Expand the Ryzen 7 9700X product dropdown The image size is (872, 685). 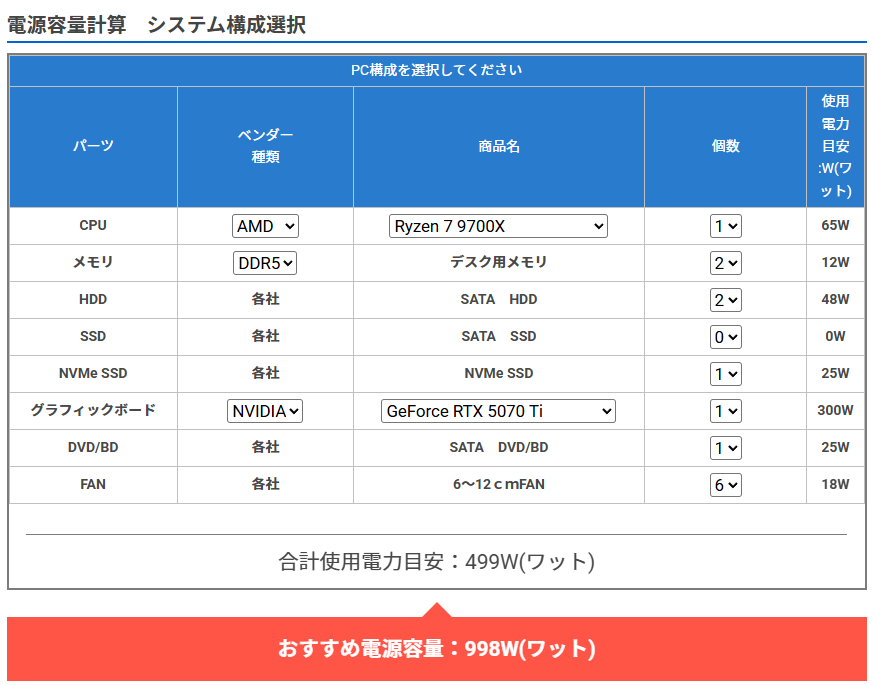coord(498,226)
